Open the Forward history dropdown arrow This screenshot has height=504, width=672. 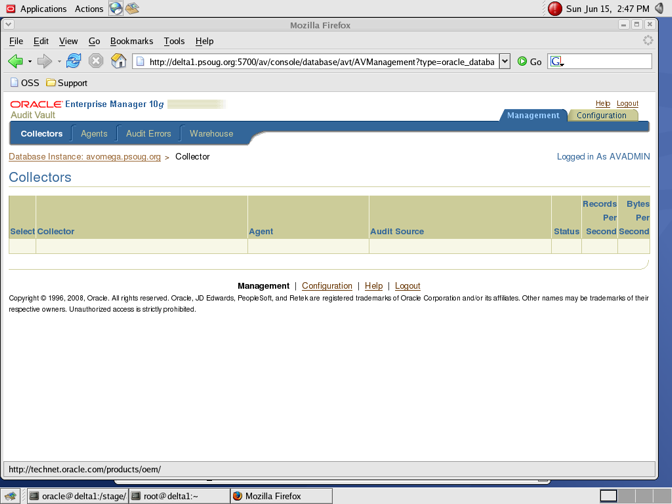point(59,61)
